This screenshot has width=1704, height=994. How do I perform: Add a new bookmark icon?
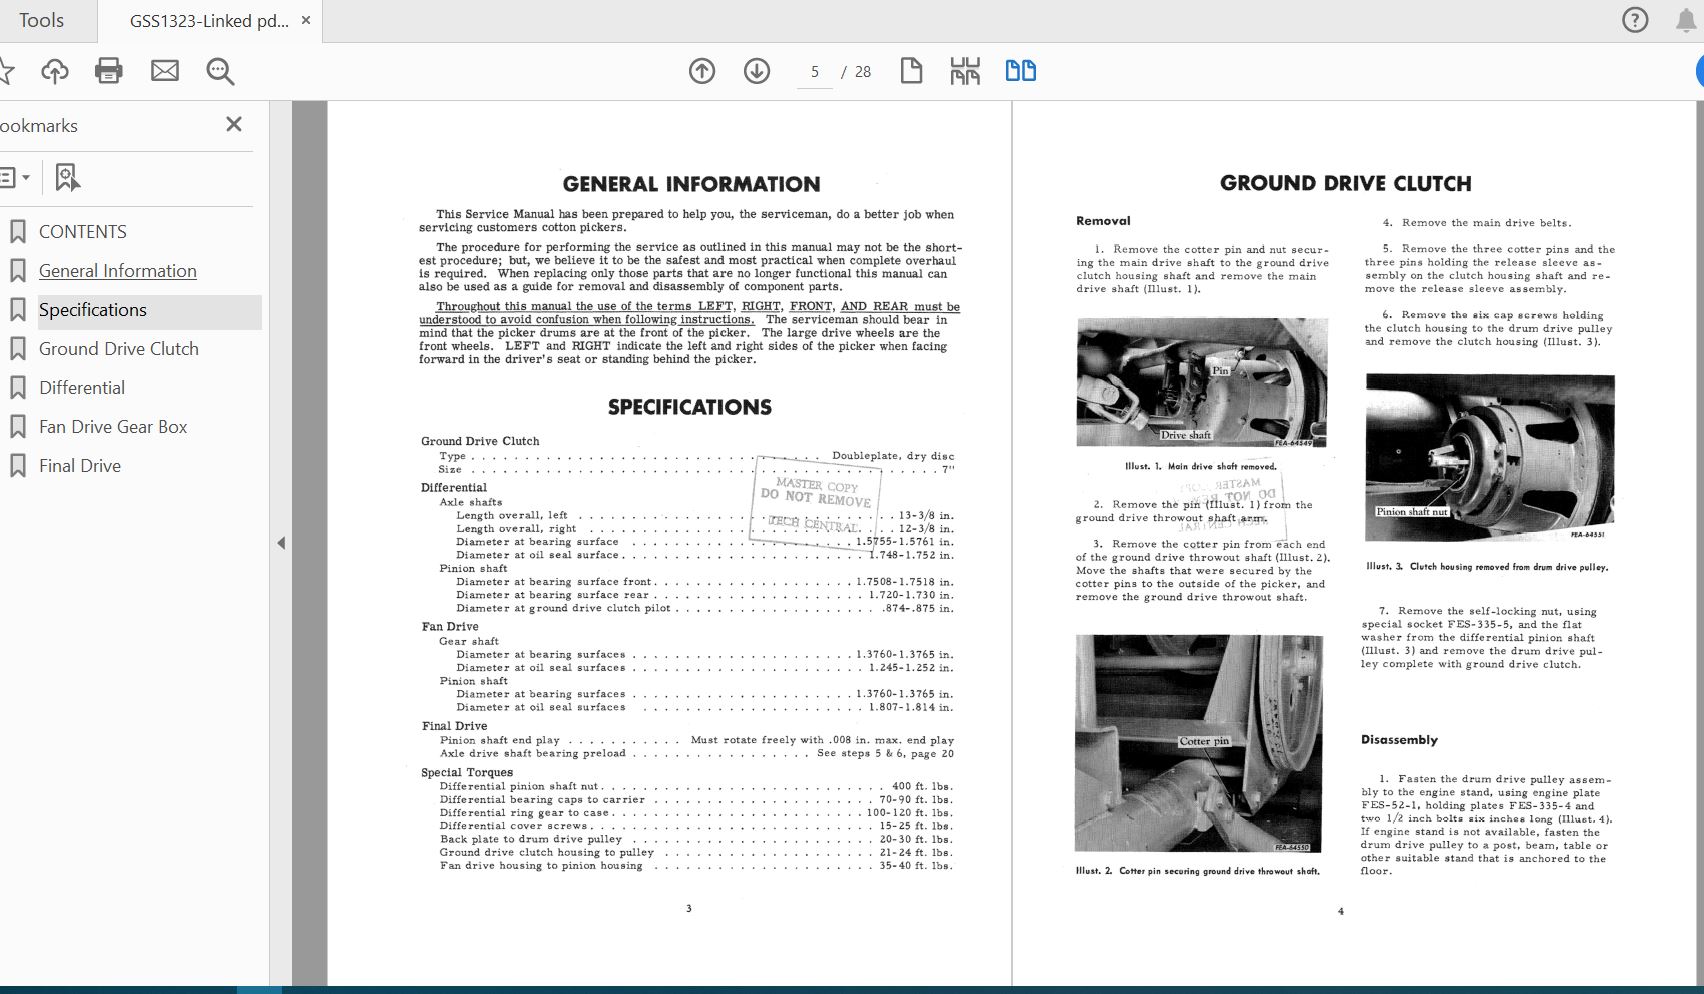click(x=67, y=178)
